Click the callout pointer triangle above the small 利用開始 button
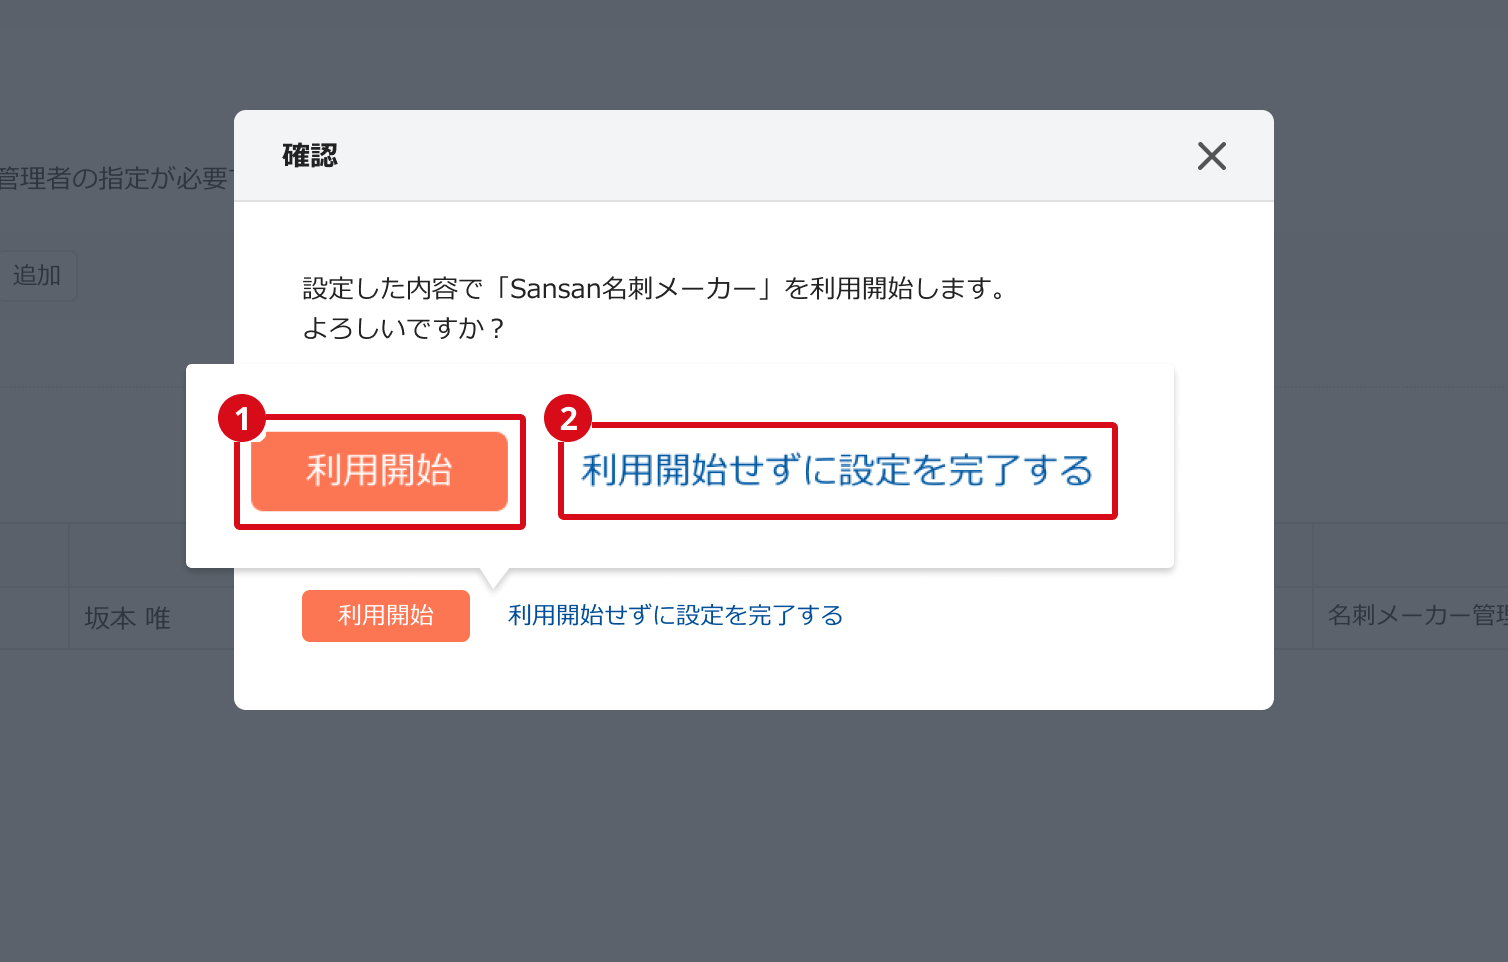 [x=494, y=579]
